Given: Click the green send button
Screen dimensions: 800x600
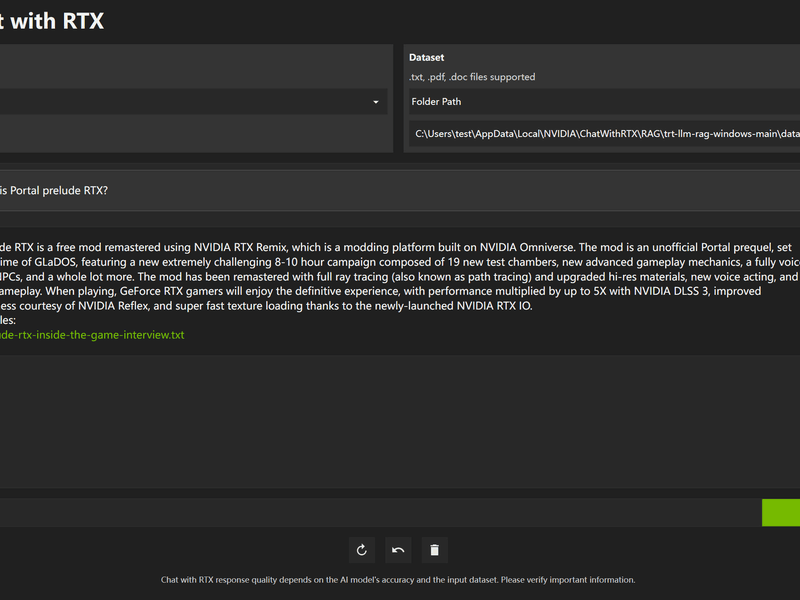Looking at the screenshot, I should click(x=781, y=512).
